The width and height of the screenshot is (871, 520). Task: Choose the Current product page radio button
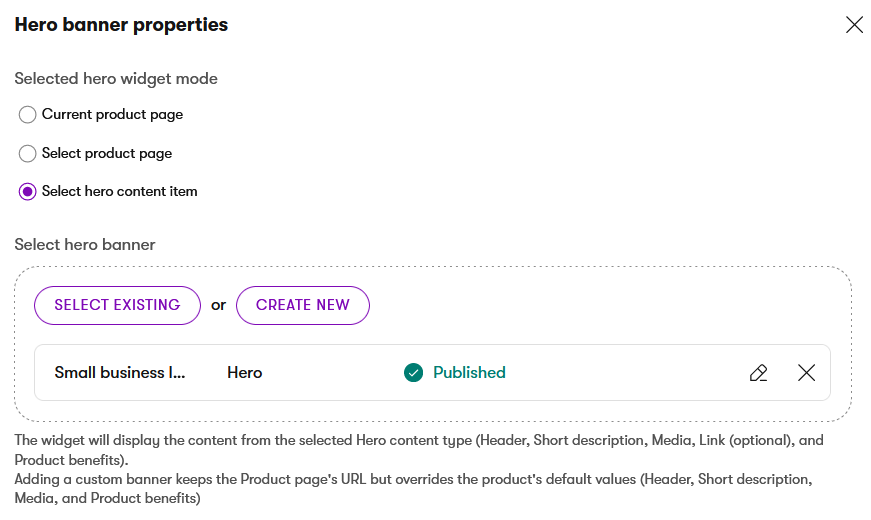pos(27,114)
